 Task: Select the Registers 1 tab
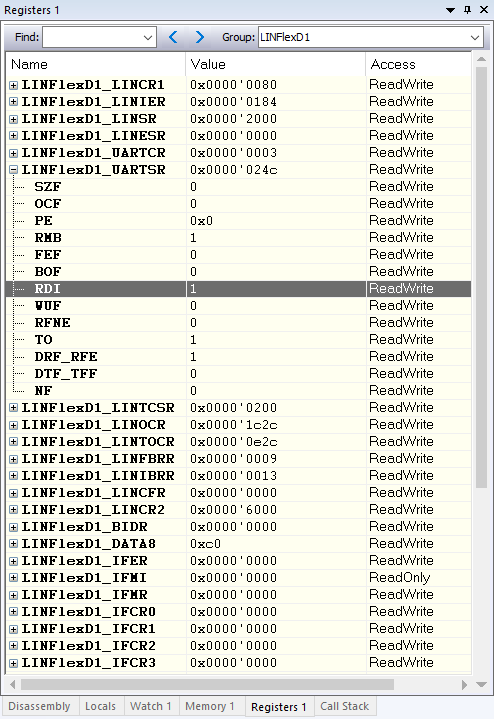[279, 707]
